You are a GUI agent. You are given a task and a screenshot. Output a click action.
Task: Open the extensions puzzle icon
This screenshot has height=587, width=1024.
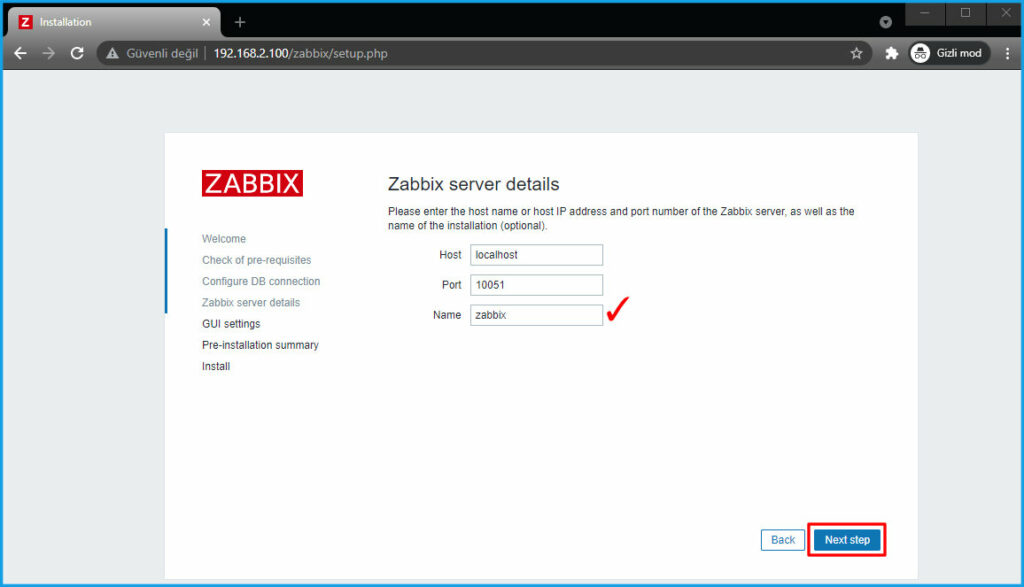click(891, 54)
